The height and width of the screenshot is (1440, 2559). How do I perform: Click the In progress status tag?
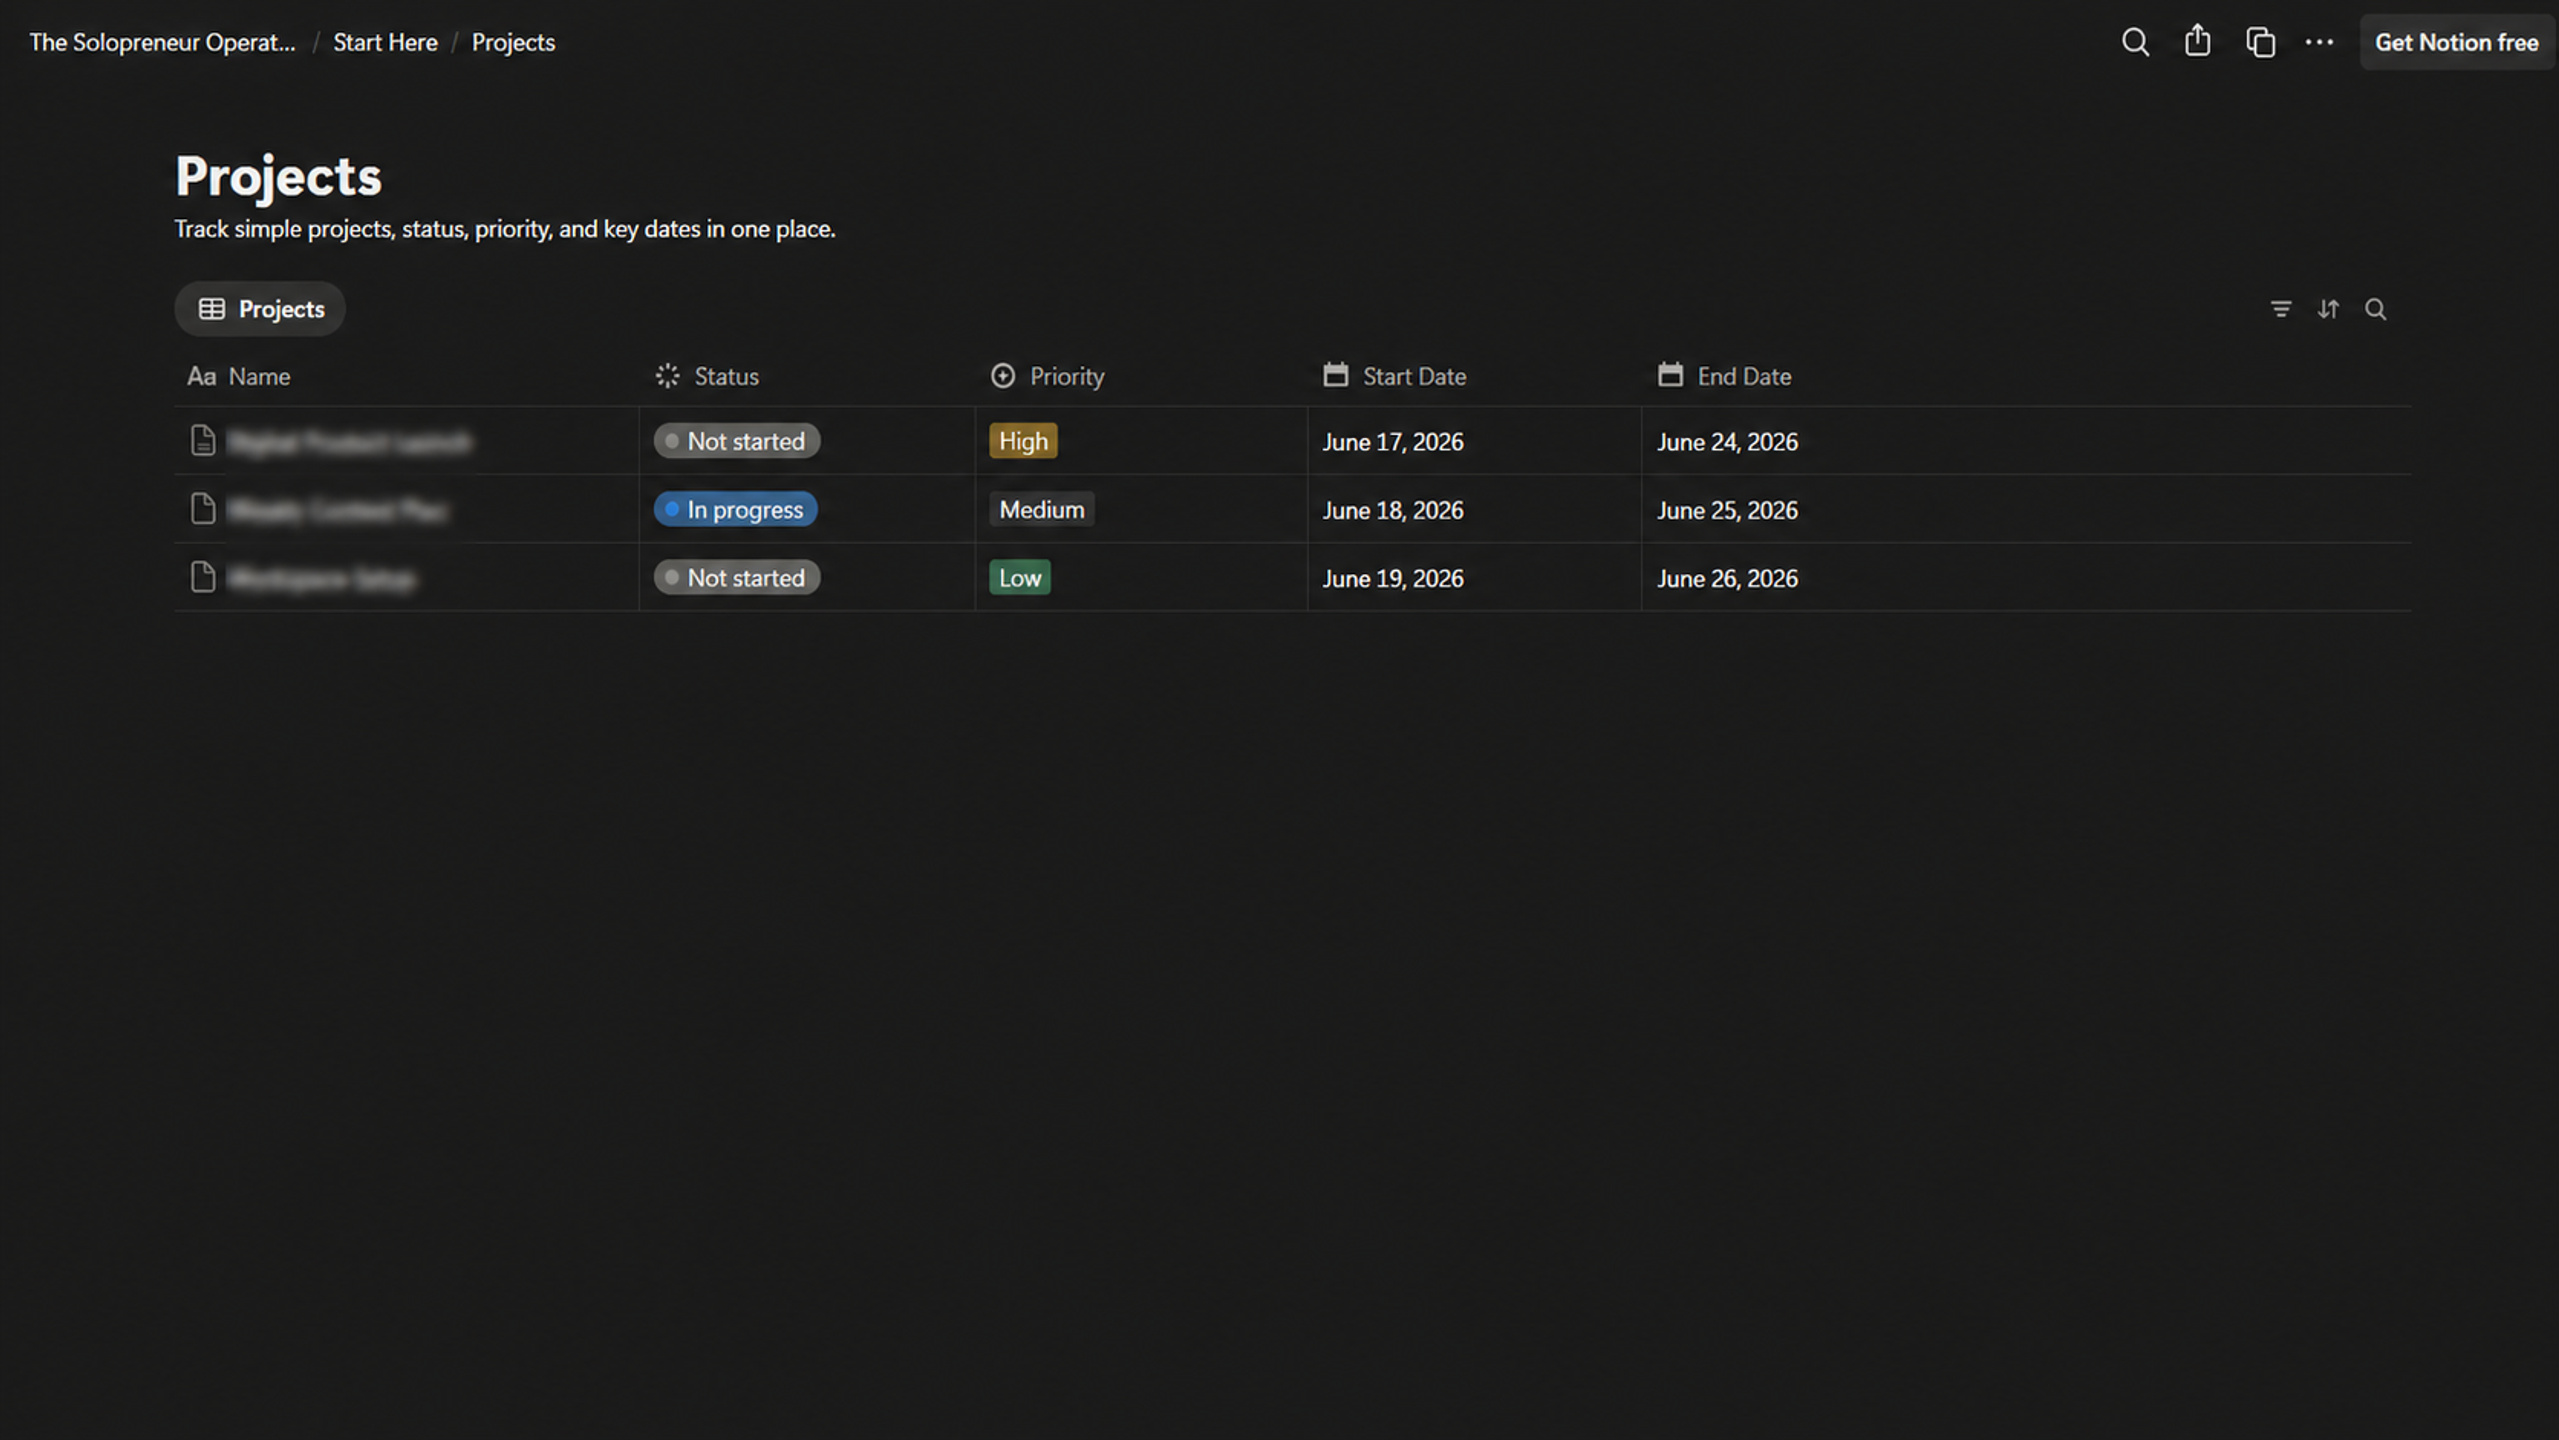click(735, 509)
